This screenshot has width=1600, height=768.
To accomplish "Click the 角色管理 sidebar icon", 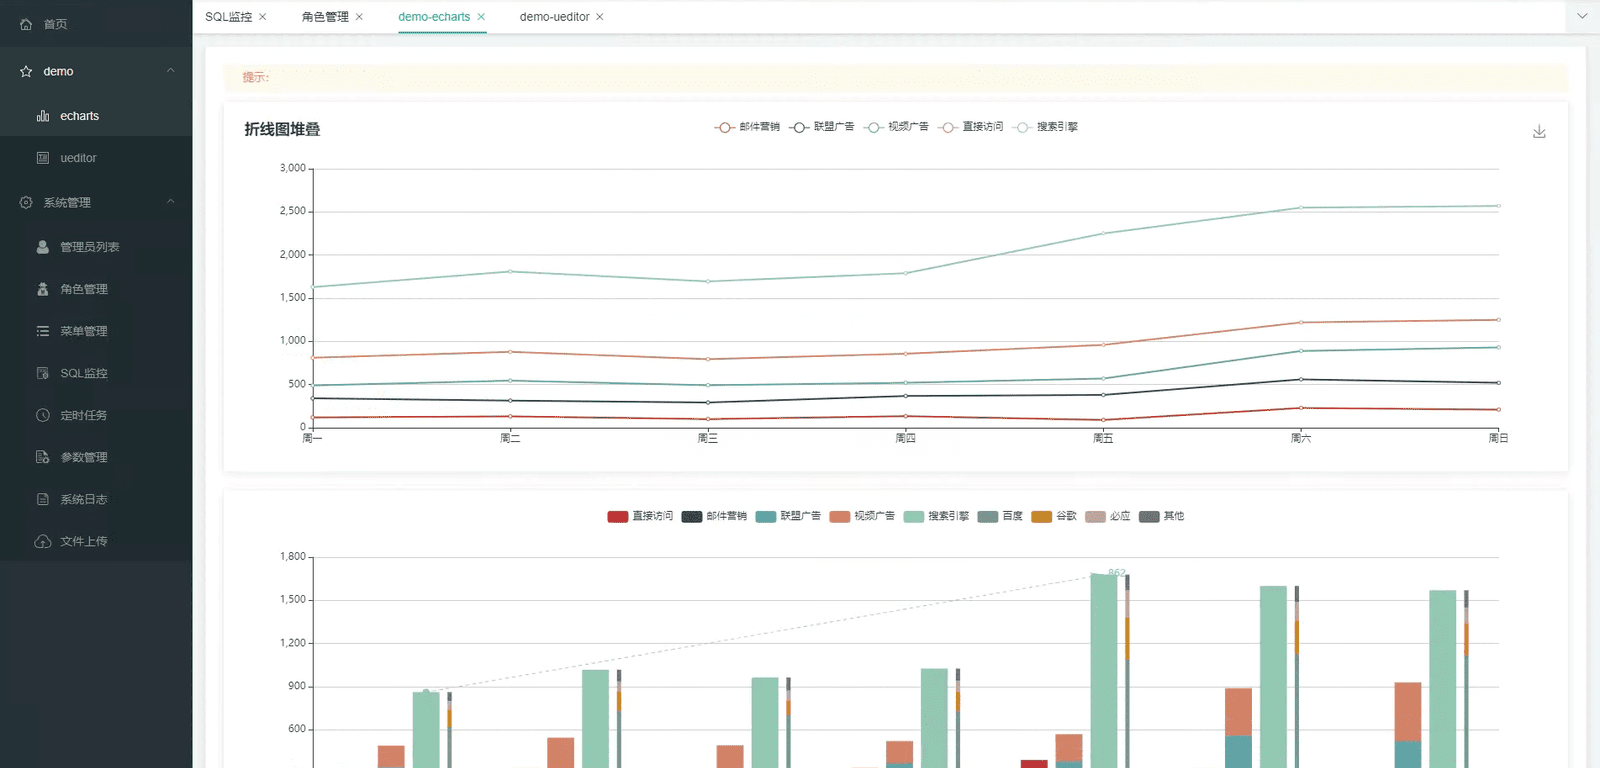I will point(43,289).
